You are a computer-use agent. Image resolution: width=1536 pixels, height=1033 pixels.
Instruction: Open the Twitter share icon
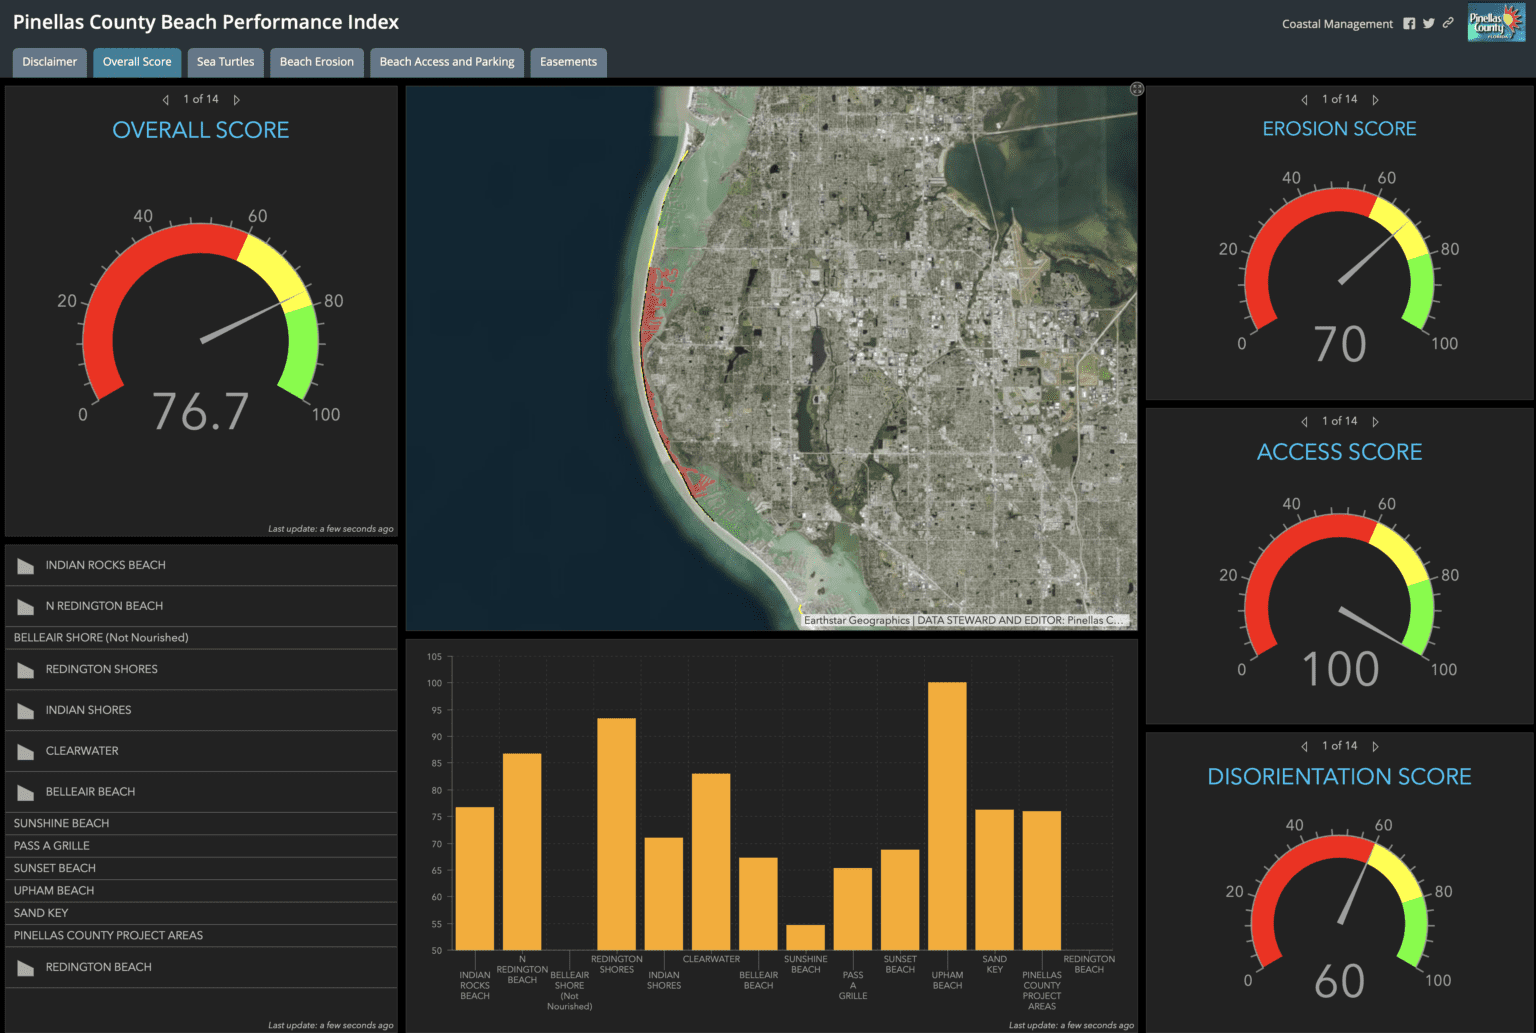[x=1428, y=22]
